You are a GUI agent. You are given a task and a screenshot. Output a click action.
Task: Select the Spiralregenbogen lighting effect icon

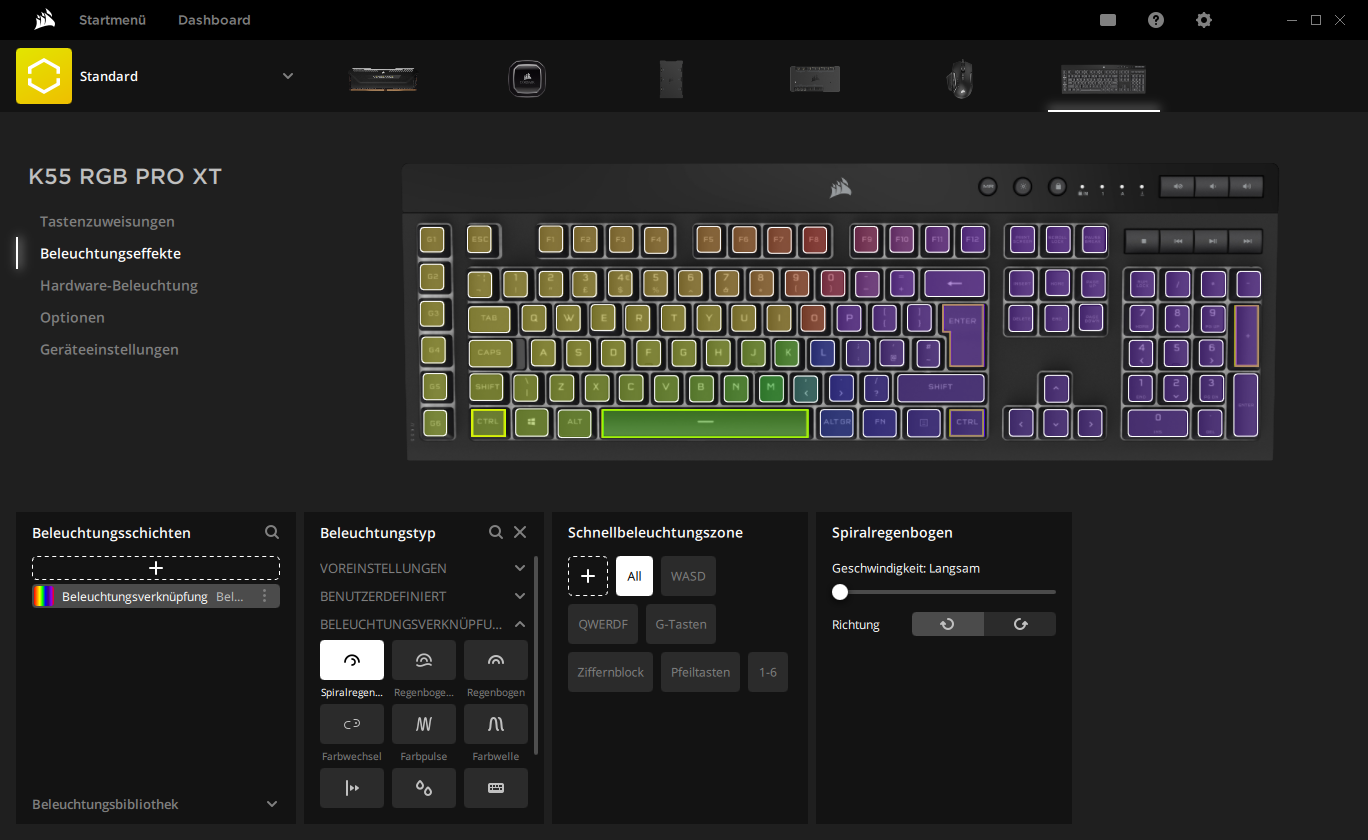[x=351, y=660]
